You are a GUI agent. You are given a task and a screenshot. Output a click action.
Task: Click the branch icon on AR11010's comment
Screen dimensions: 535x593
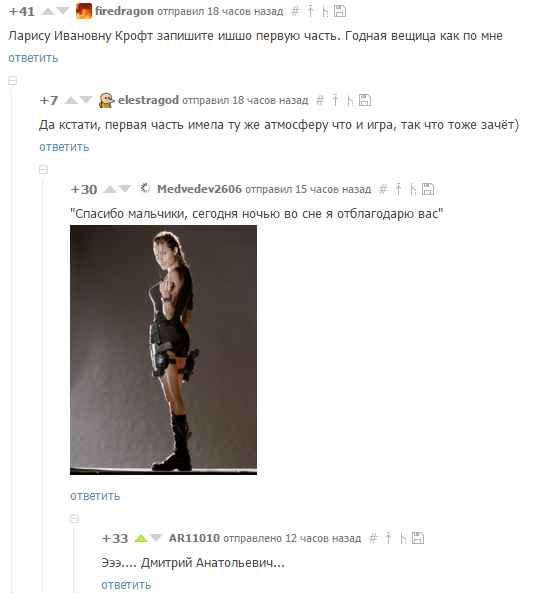click(x=403, y=538)
